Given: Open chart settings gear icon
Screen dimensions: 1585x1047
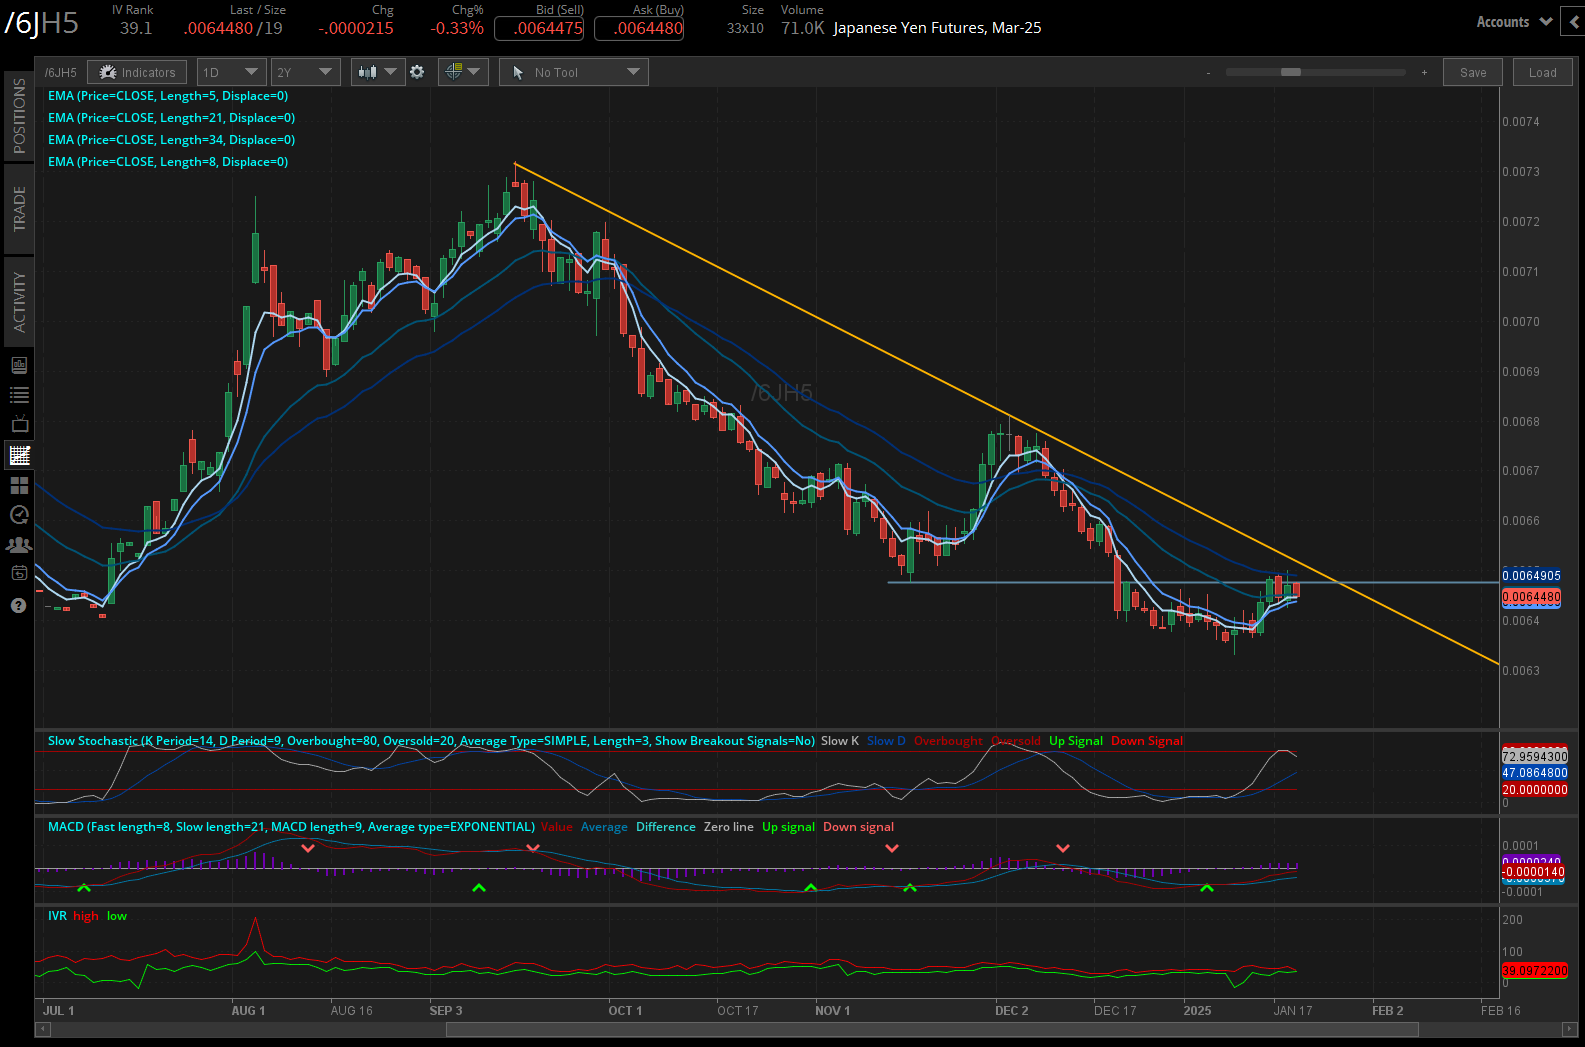Looking at the screenshot, I should coord(417,72).
